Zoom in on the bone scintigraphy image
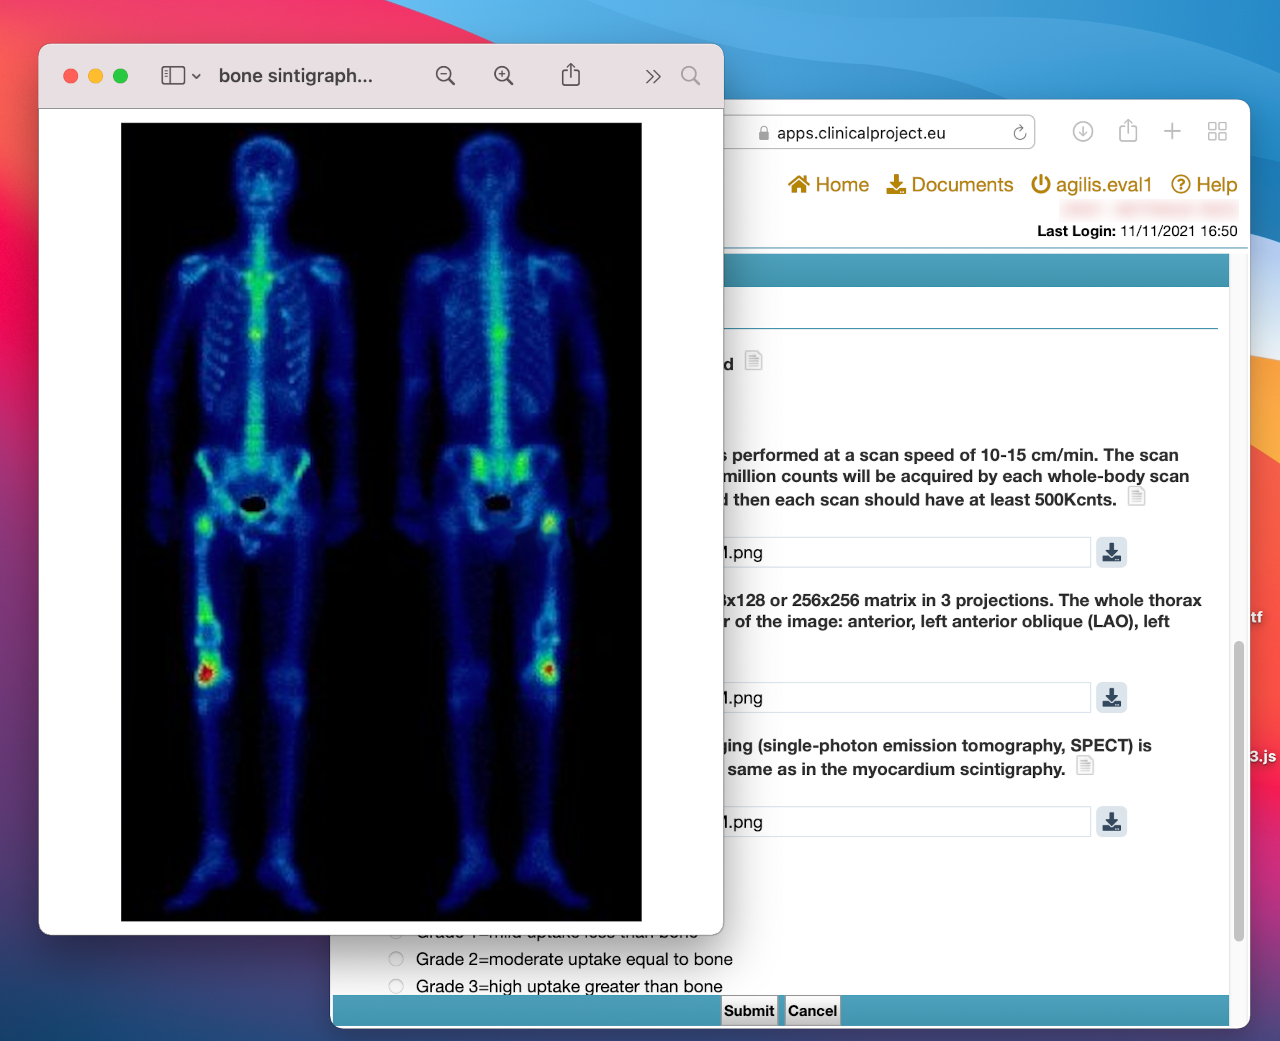Screen dimensions: 1280x1041 (504, 76)
